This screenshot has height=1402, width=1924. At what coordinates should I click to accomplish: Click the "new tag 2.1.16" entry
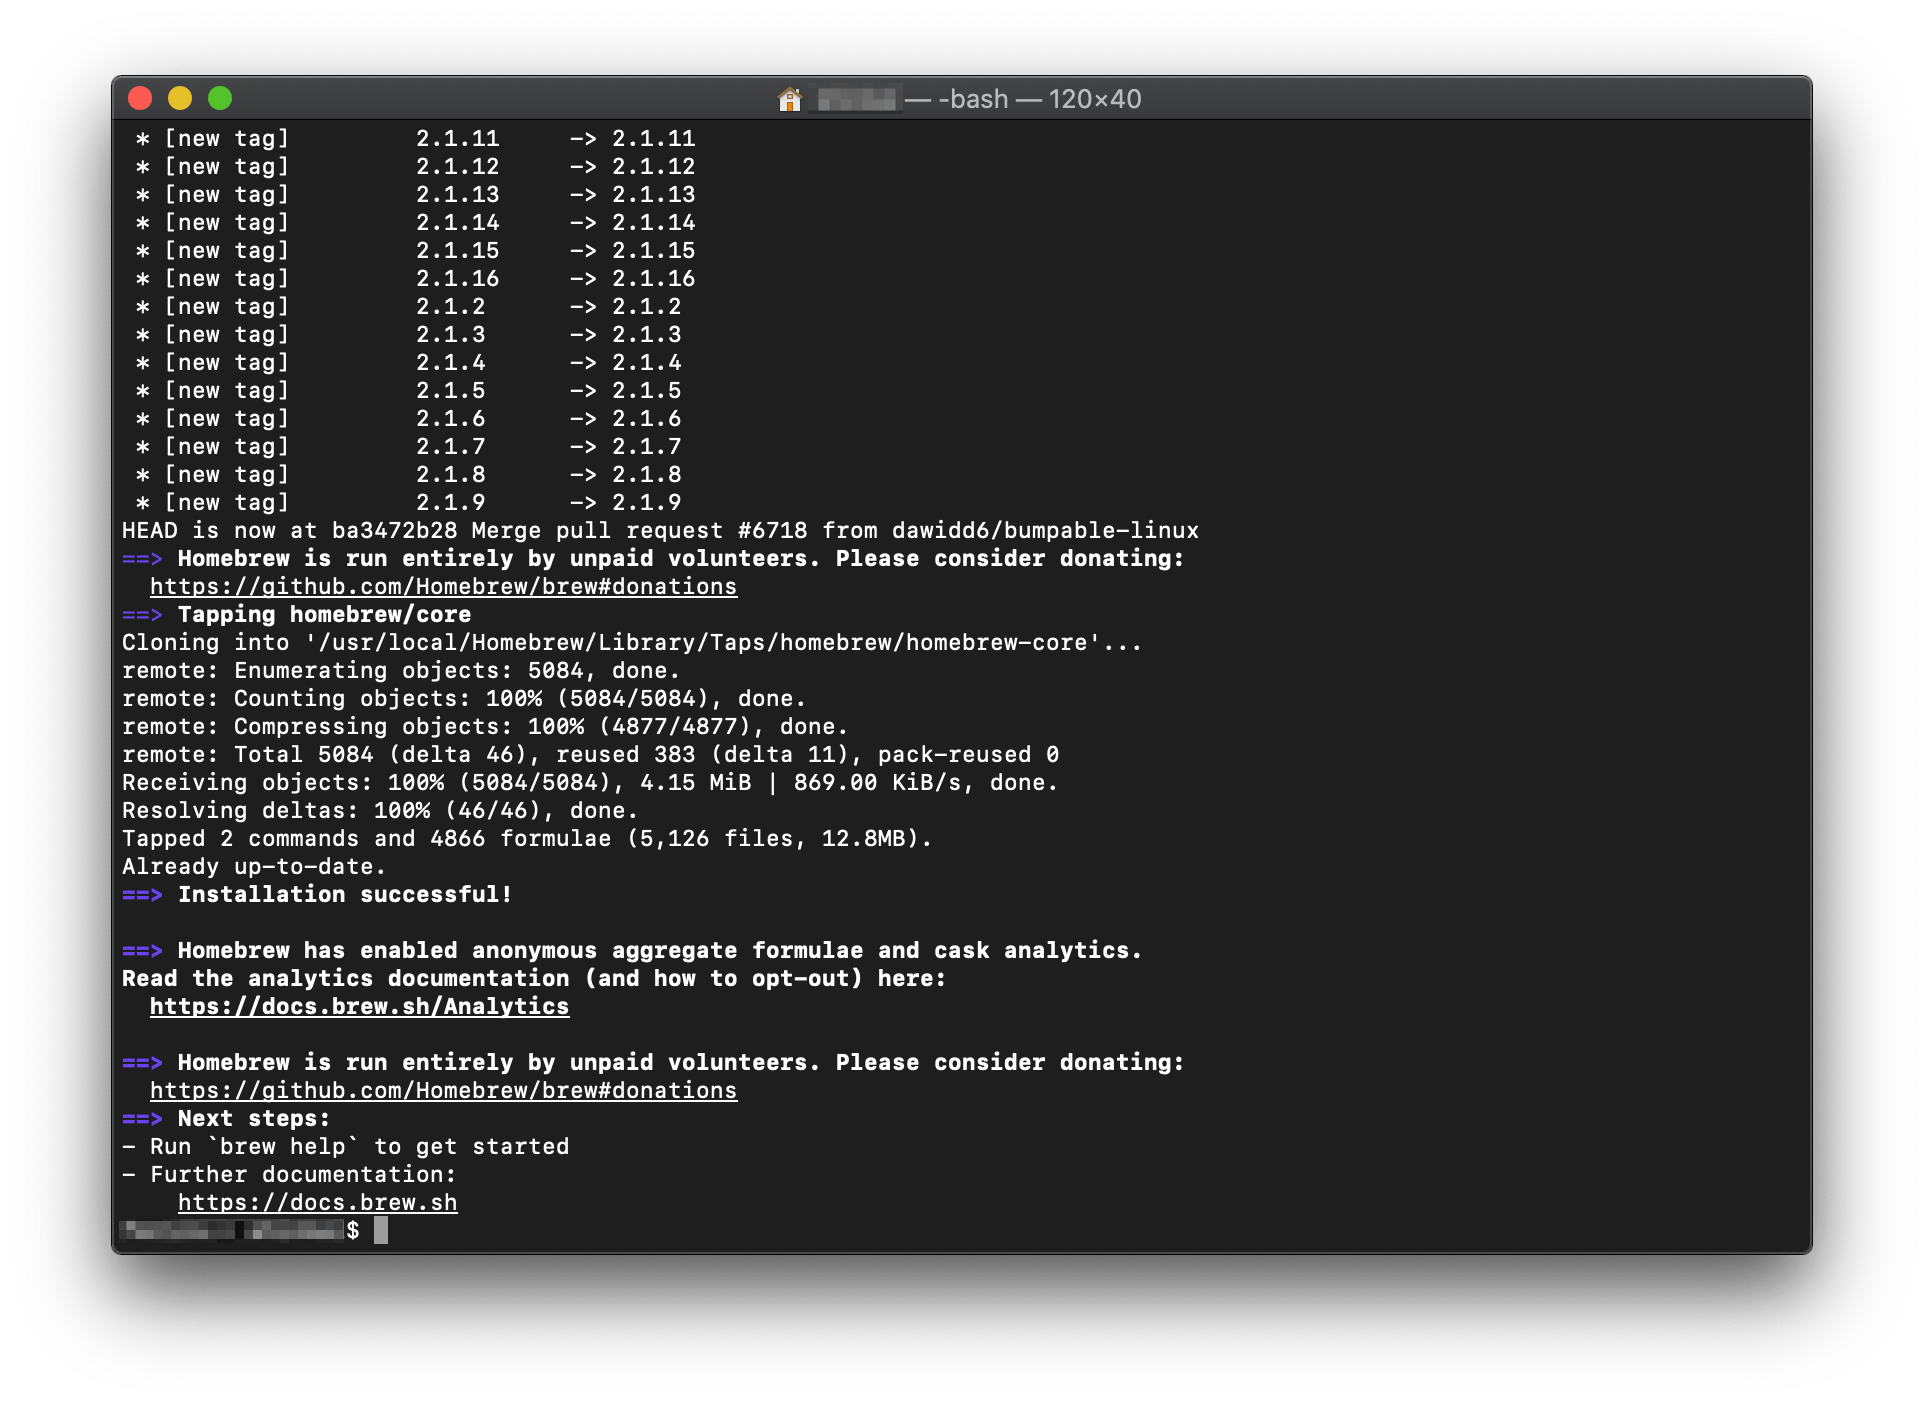click(420, 278)
